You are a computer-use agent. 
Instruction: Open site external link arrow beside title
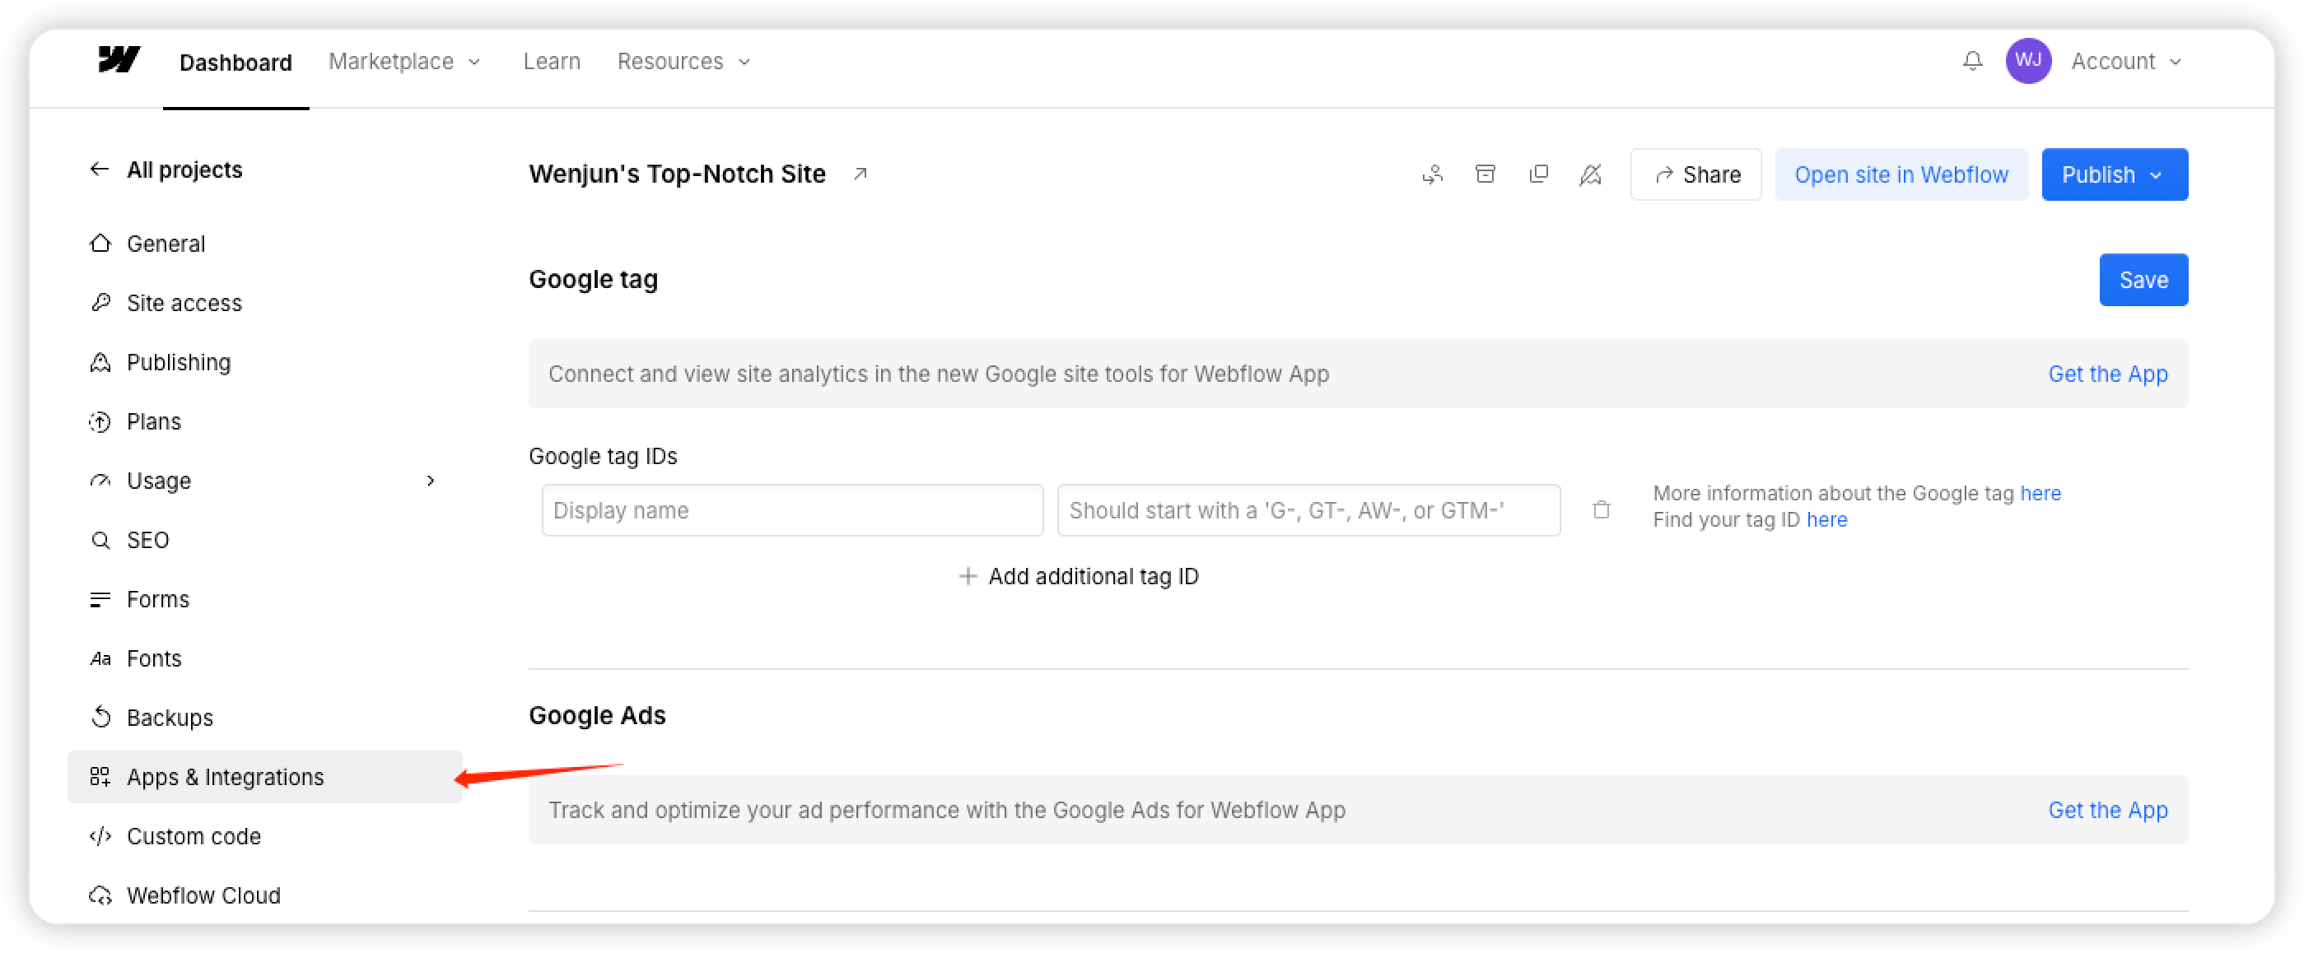click(x=860, y=174)
